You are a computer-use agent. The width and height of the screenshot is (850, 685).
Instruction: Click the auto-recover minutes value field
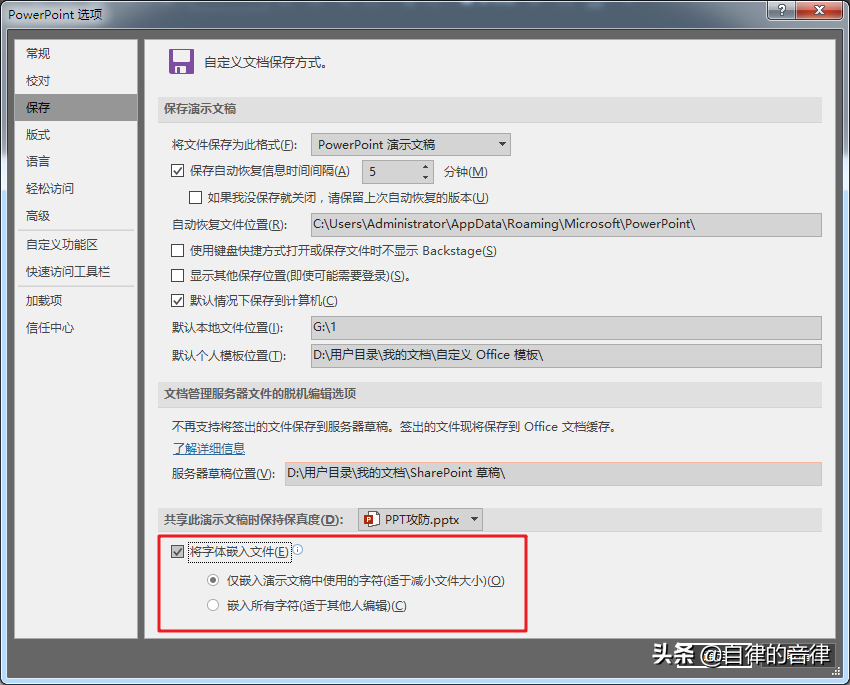[391, 172]
